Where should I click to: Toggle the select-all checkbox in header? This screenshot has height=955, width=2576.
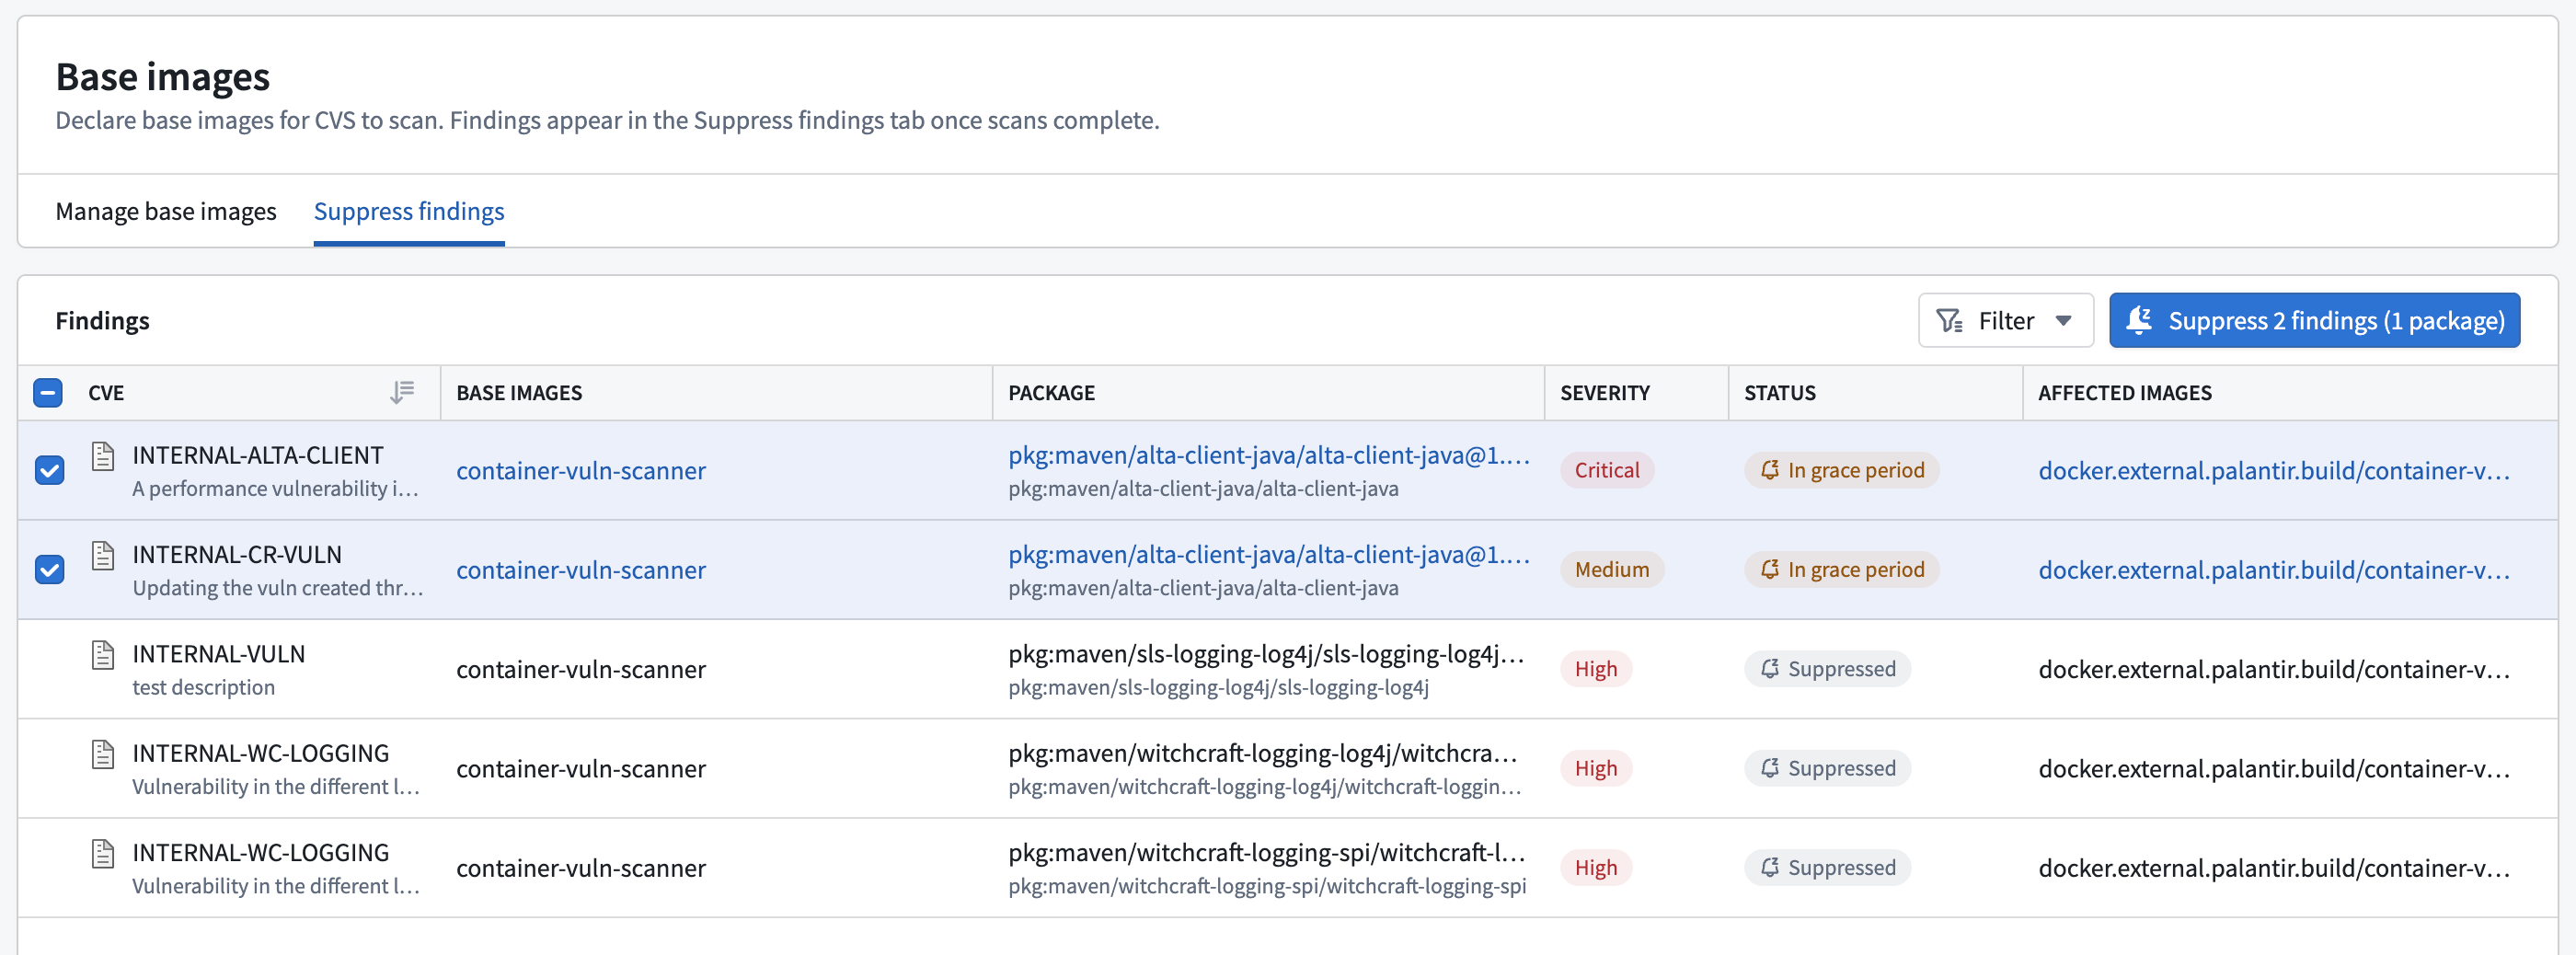click(x=48, y=393)
